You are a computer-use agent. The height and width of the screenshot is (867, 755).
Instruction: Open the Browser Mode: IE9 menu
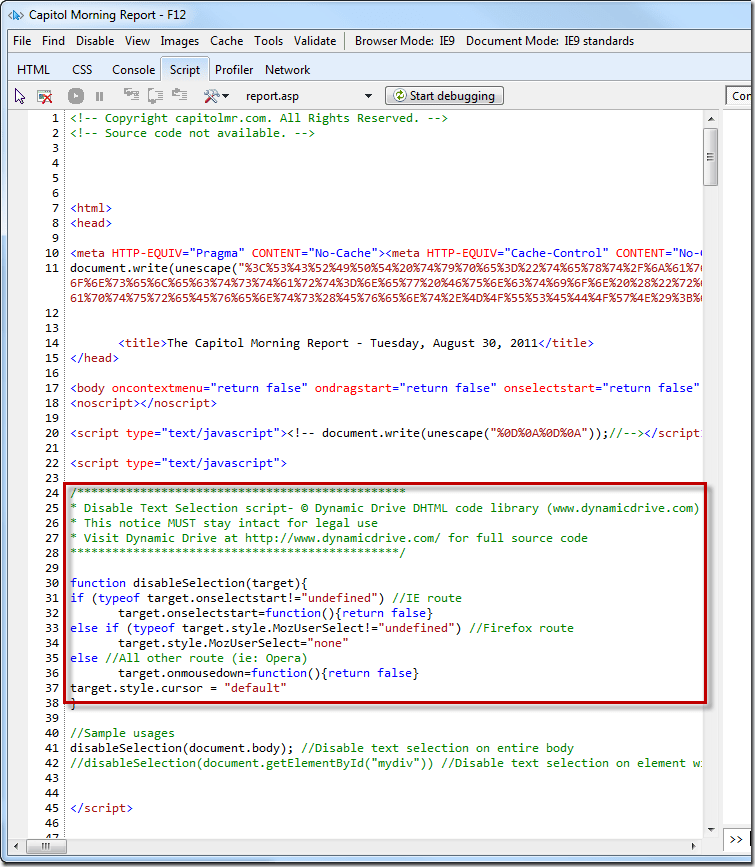(x=404, y=41)
